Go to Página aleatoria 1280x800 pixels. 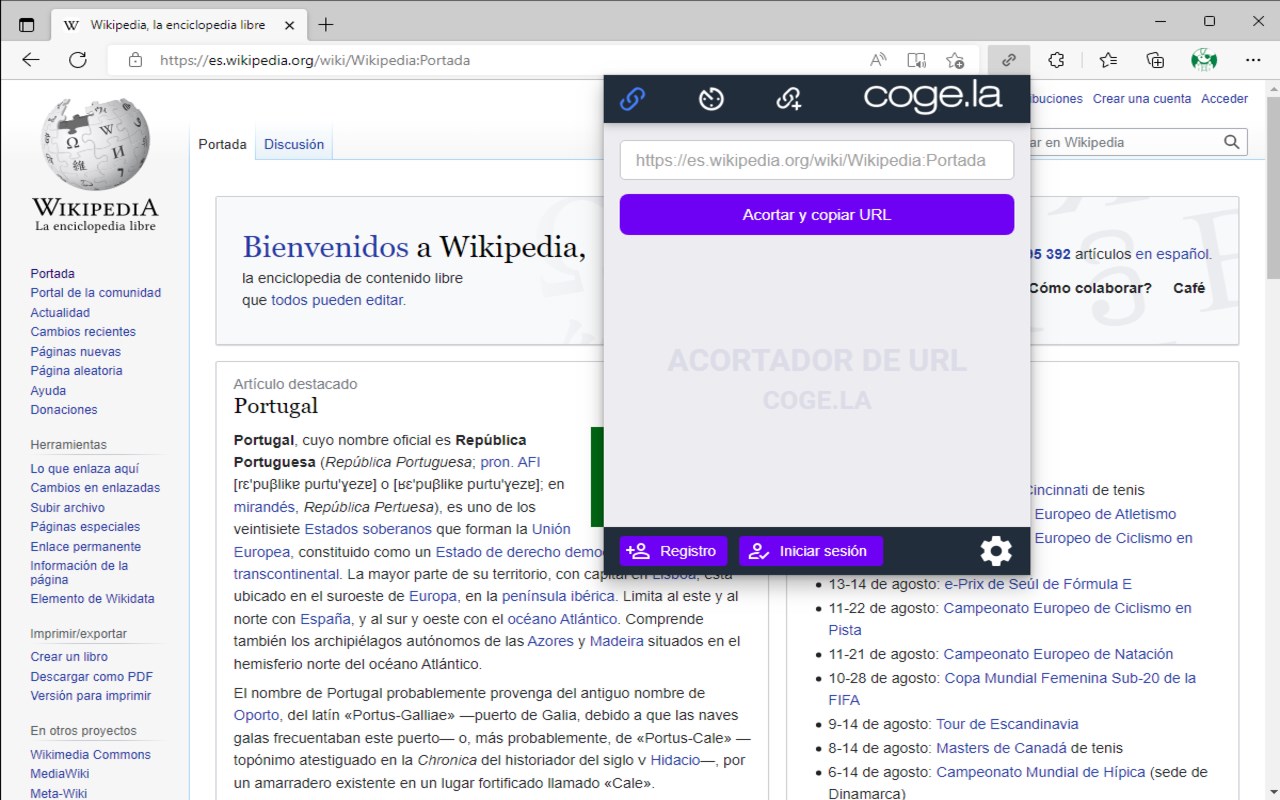77,371
